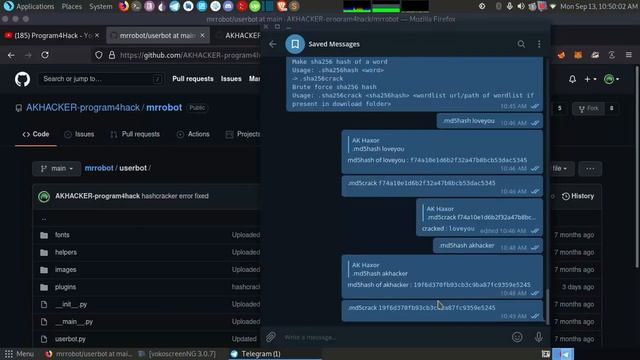Image resolution: width=640 pixels, height=360 pixels.
Task: Switch to the Code tab
Action: pyautogui.click(x=36, y=134)
